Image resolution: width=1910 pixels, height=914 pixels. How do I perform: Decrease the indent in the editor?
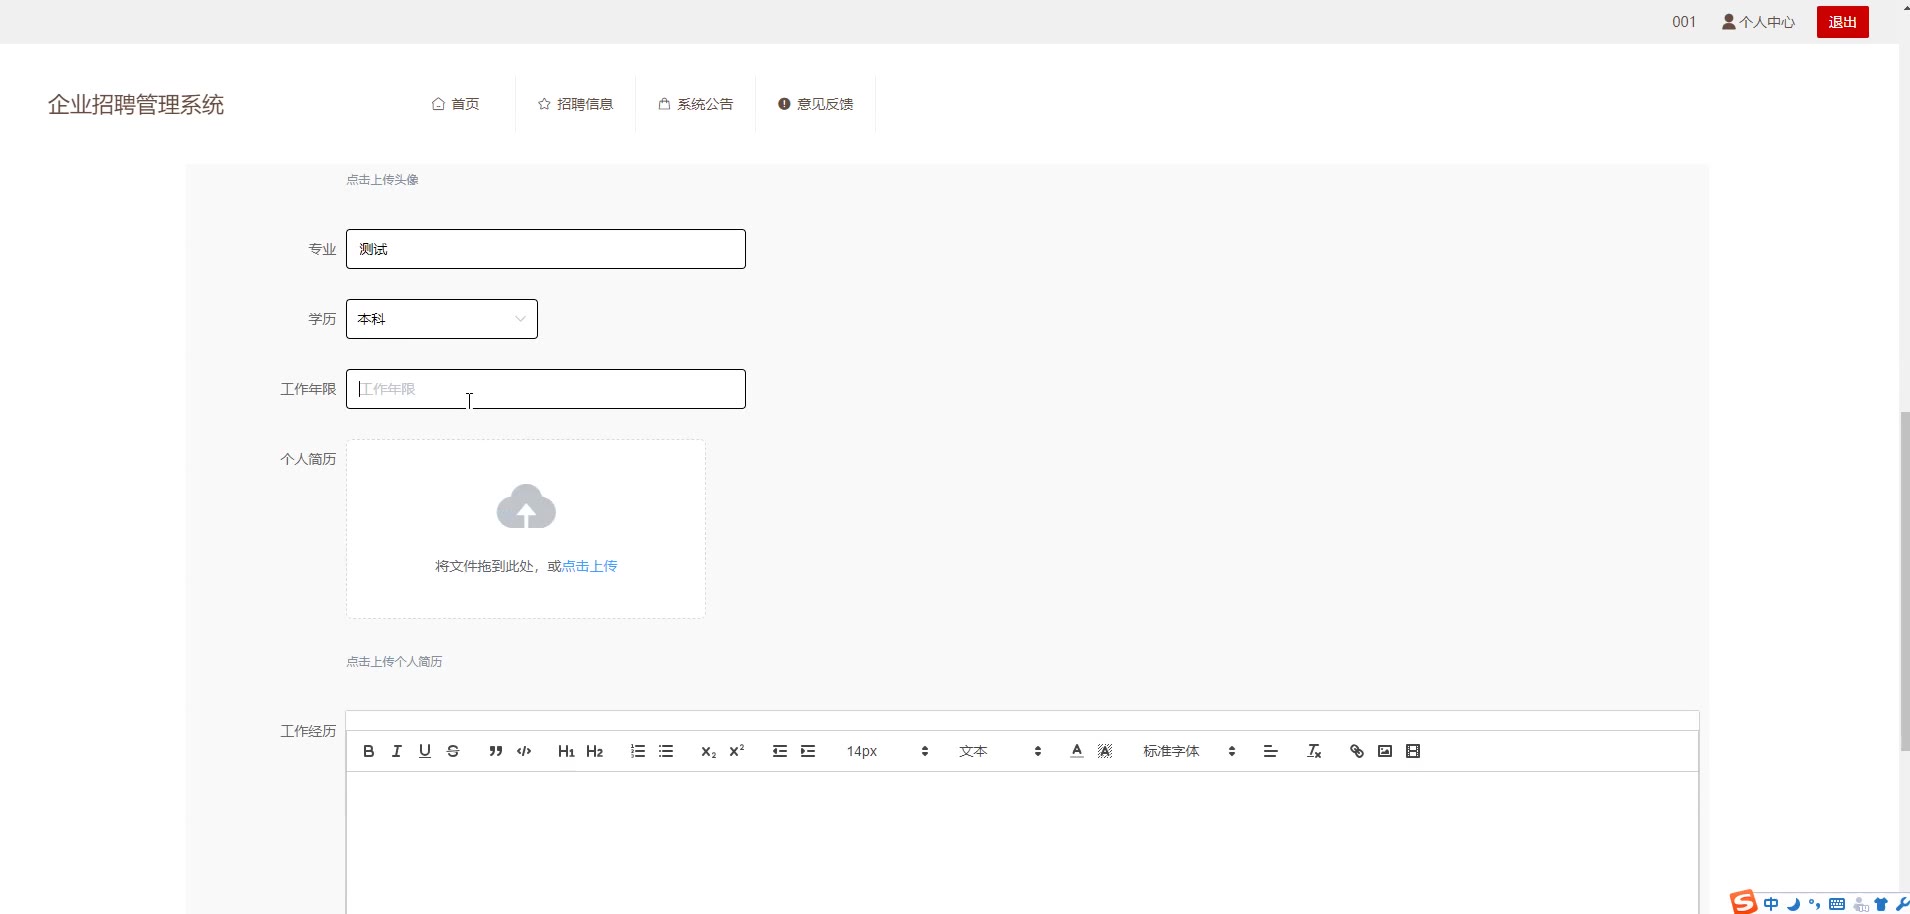[x=780, y=751]
